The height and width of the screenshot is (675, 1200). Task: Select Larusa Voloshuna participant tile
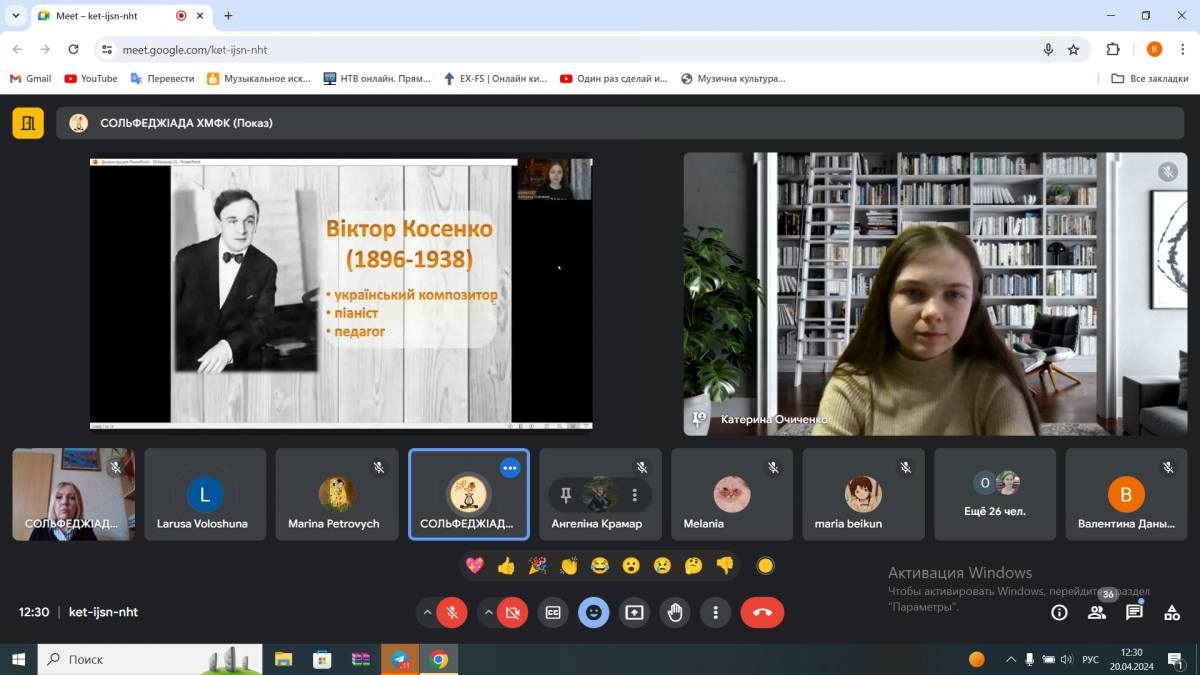(x=205, y=494)
